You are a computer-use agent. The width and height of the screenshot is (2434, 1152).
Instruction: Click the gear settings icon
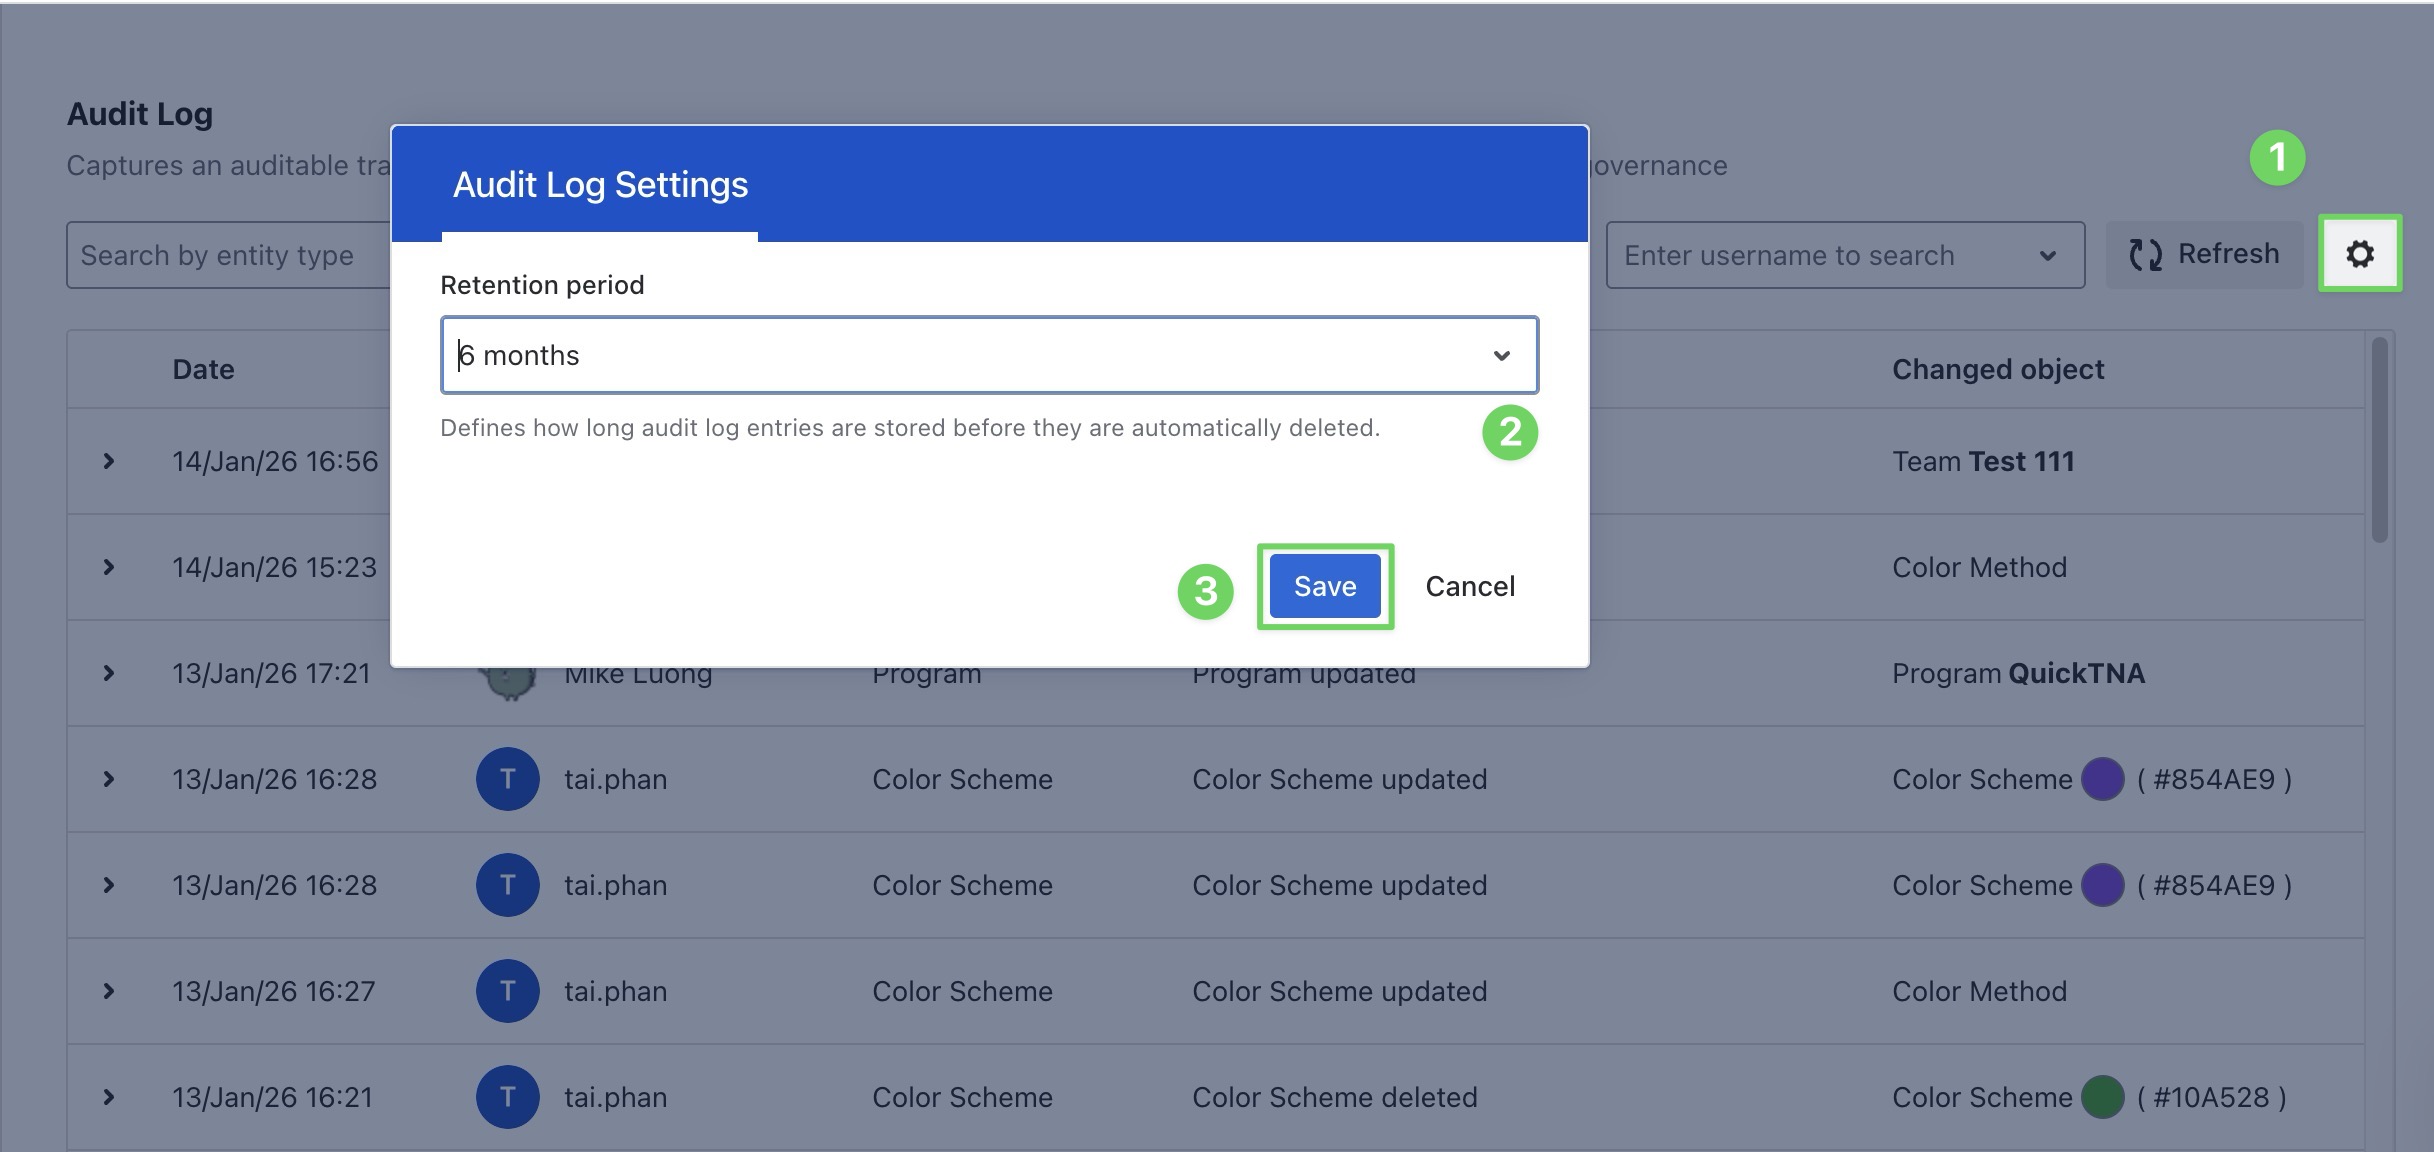[2359, 254]
